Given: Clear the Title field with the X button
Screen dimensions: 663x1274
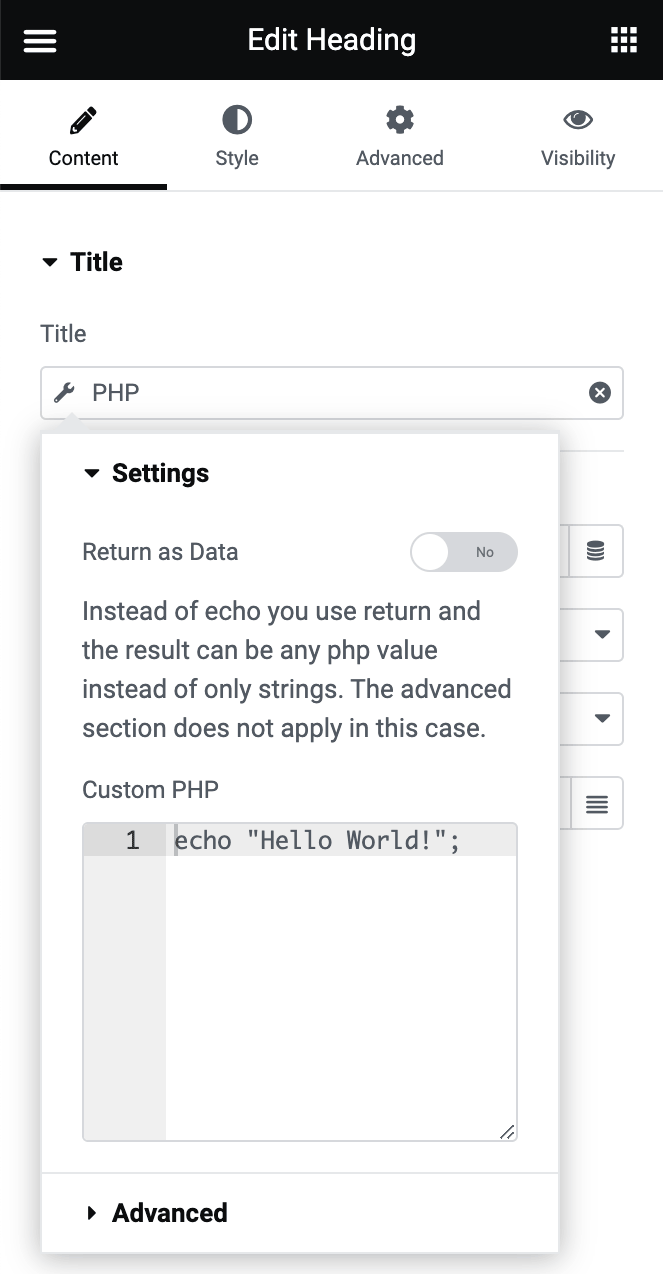Looking at the screenshot, I should coord(599,392).
